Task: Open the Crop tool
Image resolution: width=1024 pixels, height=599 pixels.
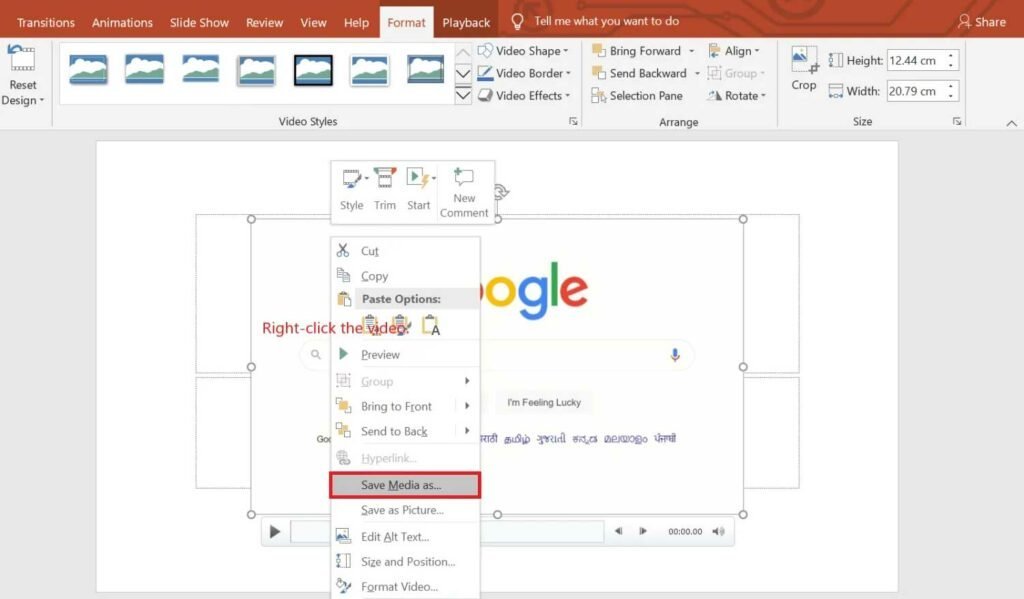Action: pyautogui.click(x=804, y=69)
